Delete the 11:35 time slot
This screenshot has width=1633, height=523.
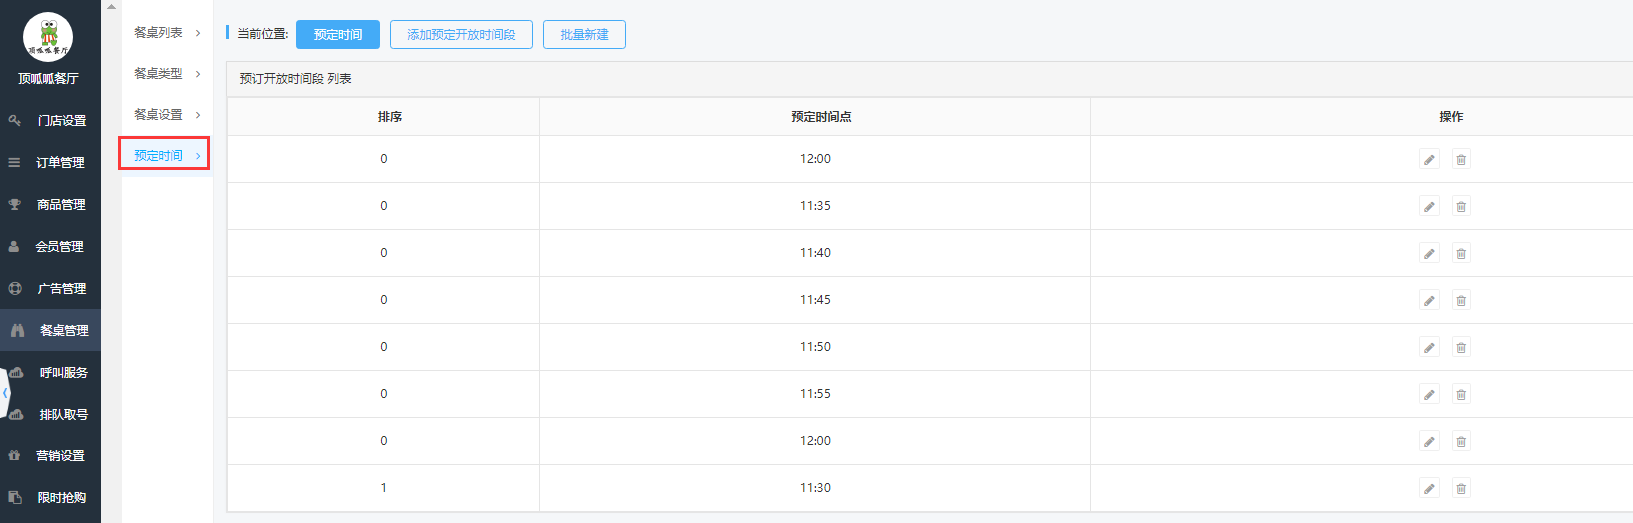[x=1461, y=207]
